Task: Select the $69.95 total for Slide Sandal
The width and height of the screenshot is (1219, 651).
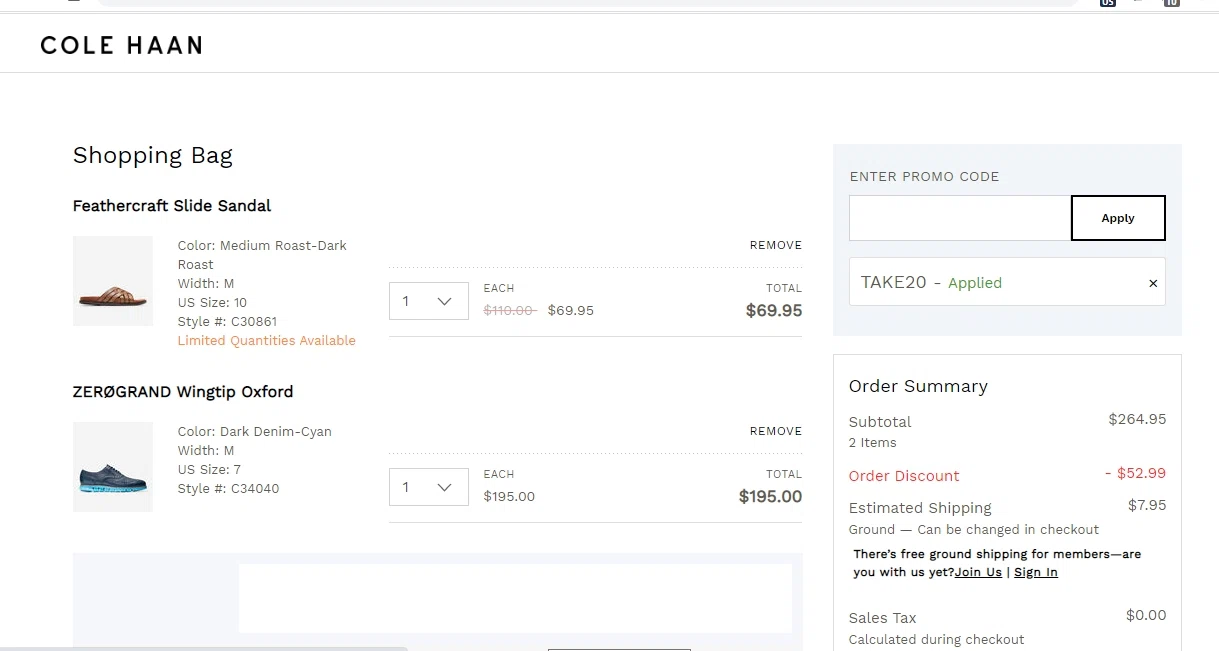Action: click(x=774, y=310)
